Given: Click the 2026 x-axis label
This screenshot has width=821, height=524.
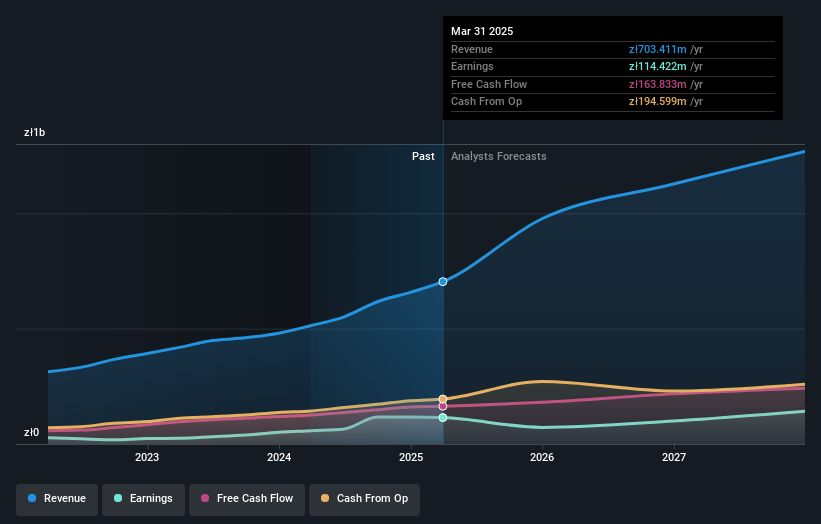Looking at the screenshot, I should [x=542, y=457].
